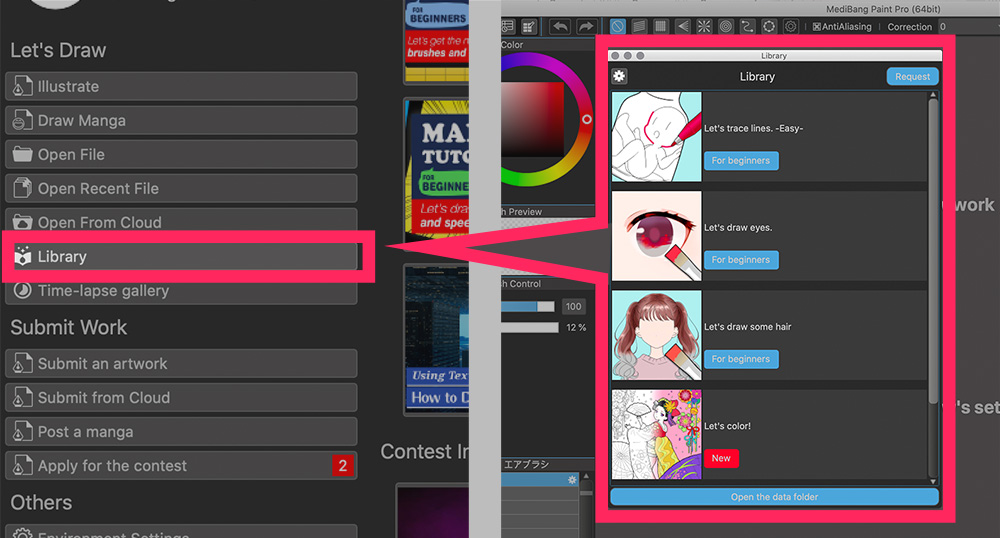Select Open Recent File entry
1000x538 pixels.
[x=181, y=189]
